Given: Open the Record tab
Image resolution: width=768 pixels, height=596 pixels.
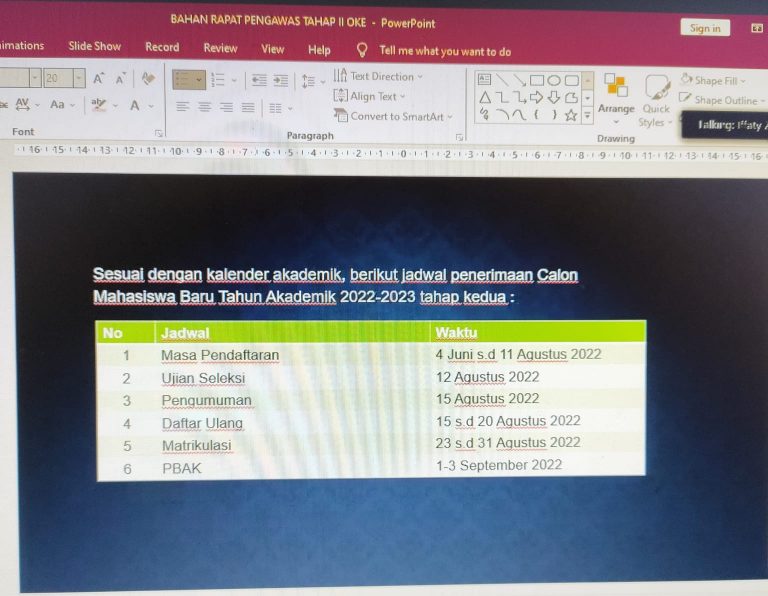Looking at the screenshot, I should (162, 47).
